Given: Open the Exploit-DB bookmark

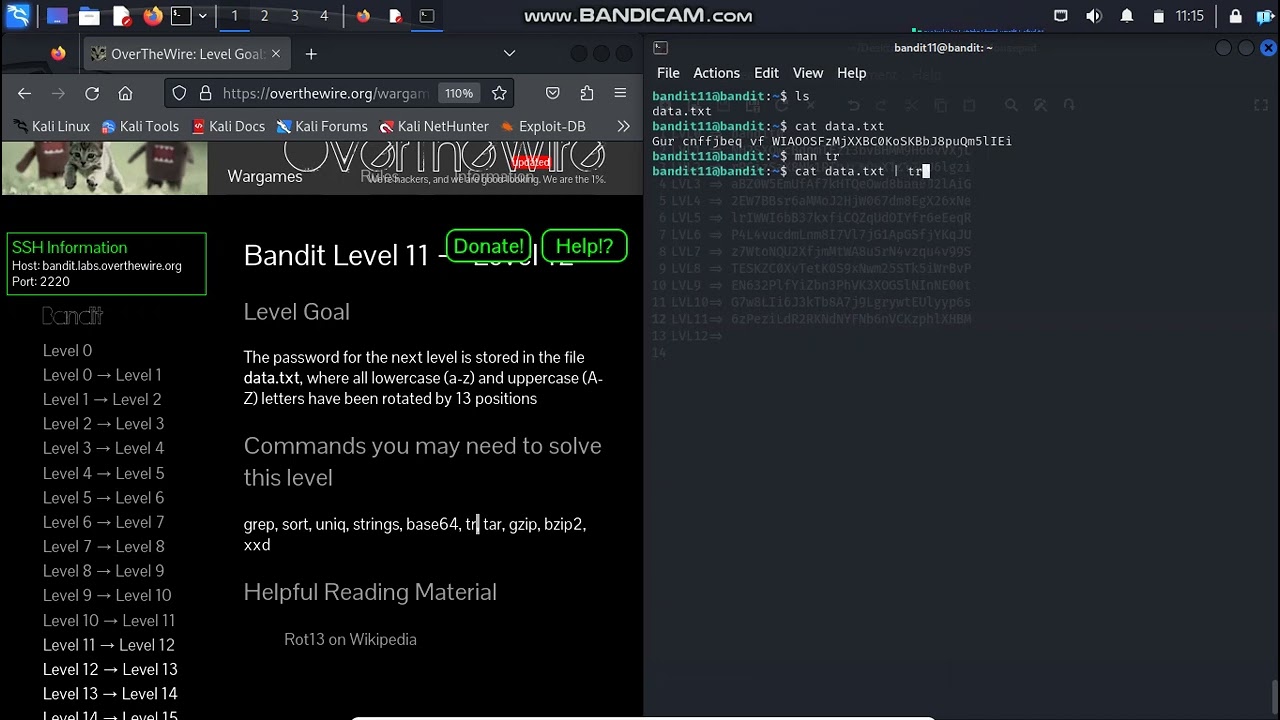Looking at the screenshot, I should (543, 127).
